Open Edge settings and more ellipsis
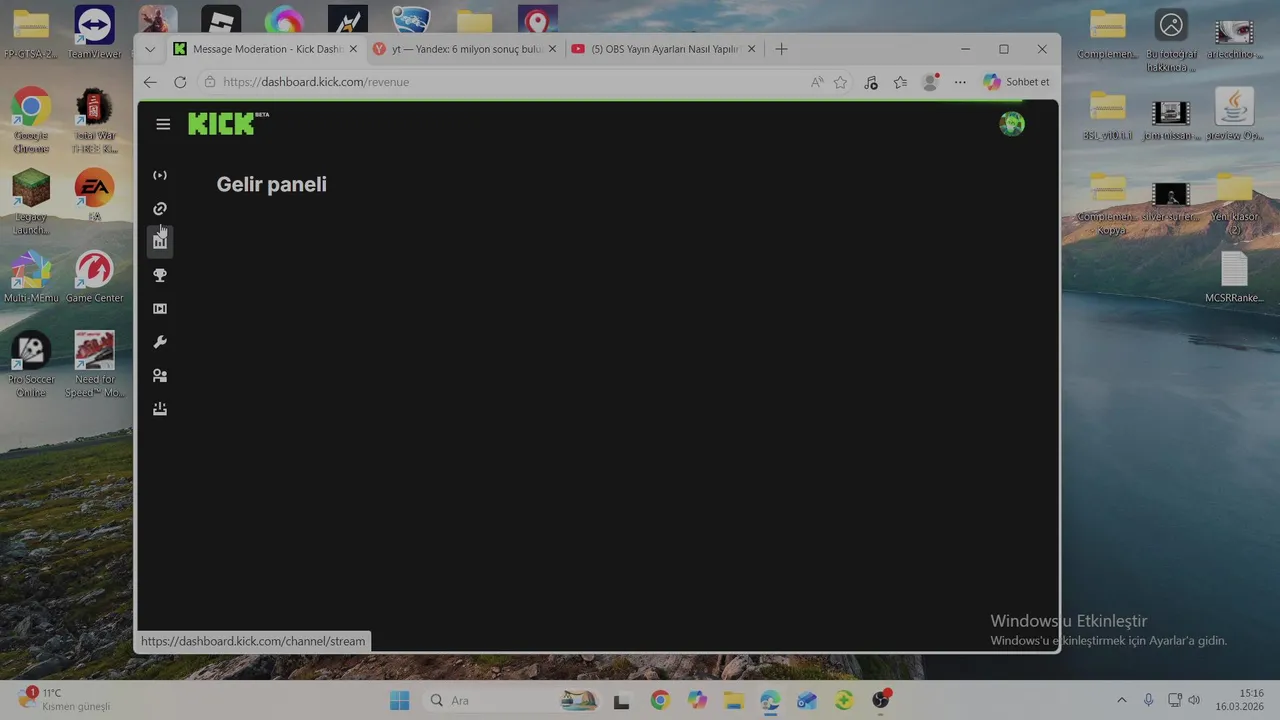 click(x=961, y=82)
